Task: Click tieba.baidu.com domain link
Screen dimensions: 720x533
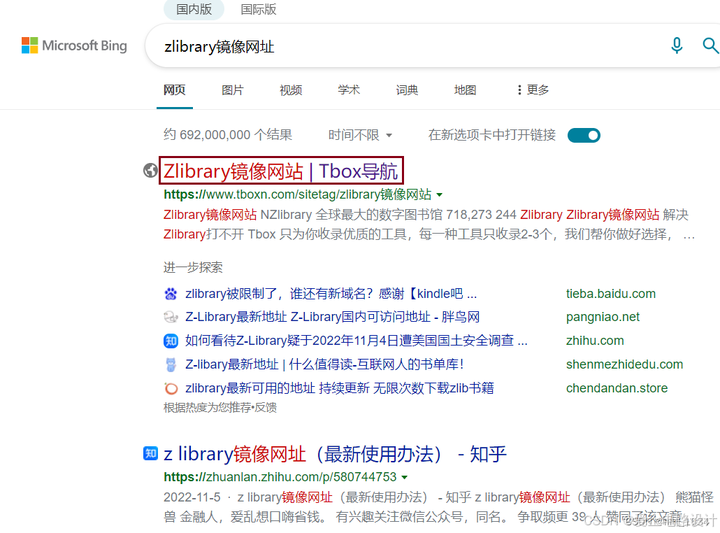Action: point(611,294)
